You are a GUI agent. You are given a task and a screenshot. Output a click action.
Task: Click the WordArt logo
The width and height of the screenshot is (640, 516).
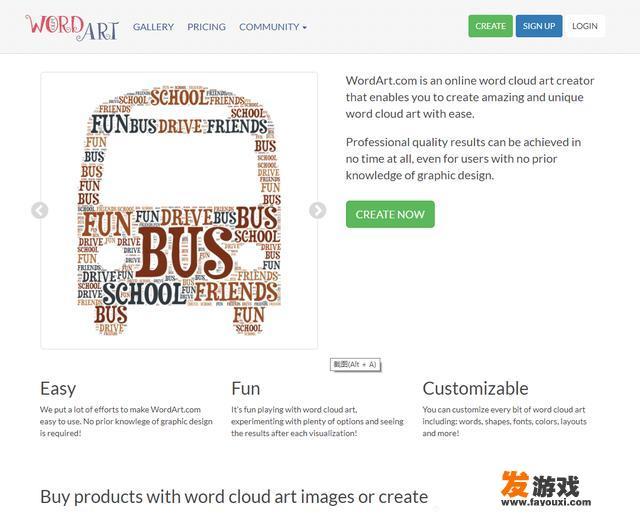[72, 28]
